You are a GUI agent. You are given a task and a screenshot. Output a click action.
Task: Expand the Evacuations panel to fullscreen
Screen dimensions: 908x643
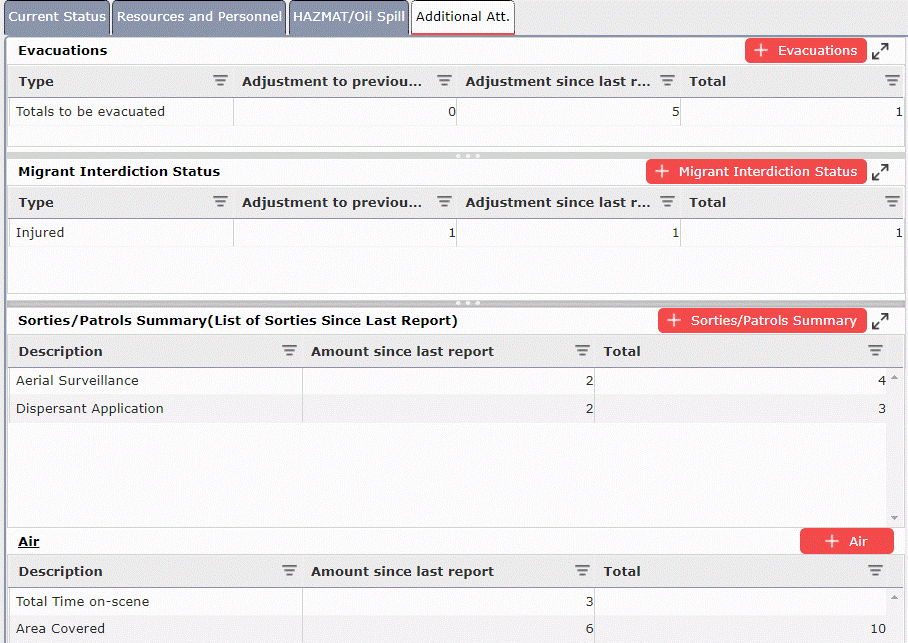pyautogui.click(x=881, y=50)
